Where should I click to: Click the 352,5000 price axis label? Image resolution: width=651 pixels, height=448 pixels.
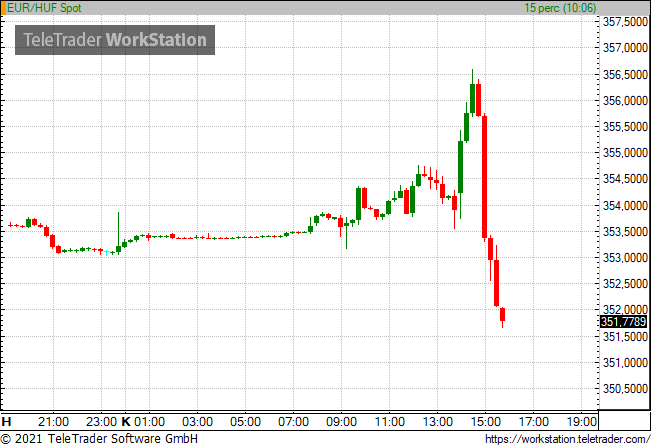(625, 284)
